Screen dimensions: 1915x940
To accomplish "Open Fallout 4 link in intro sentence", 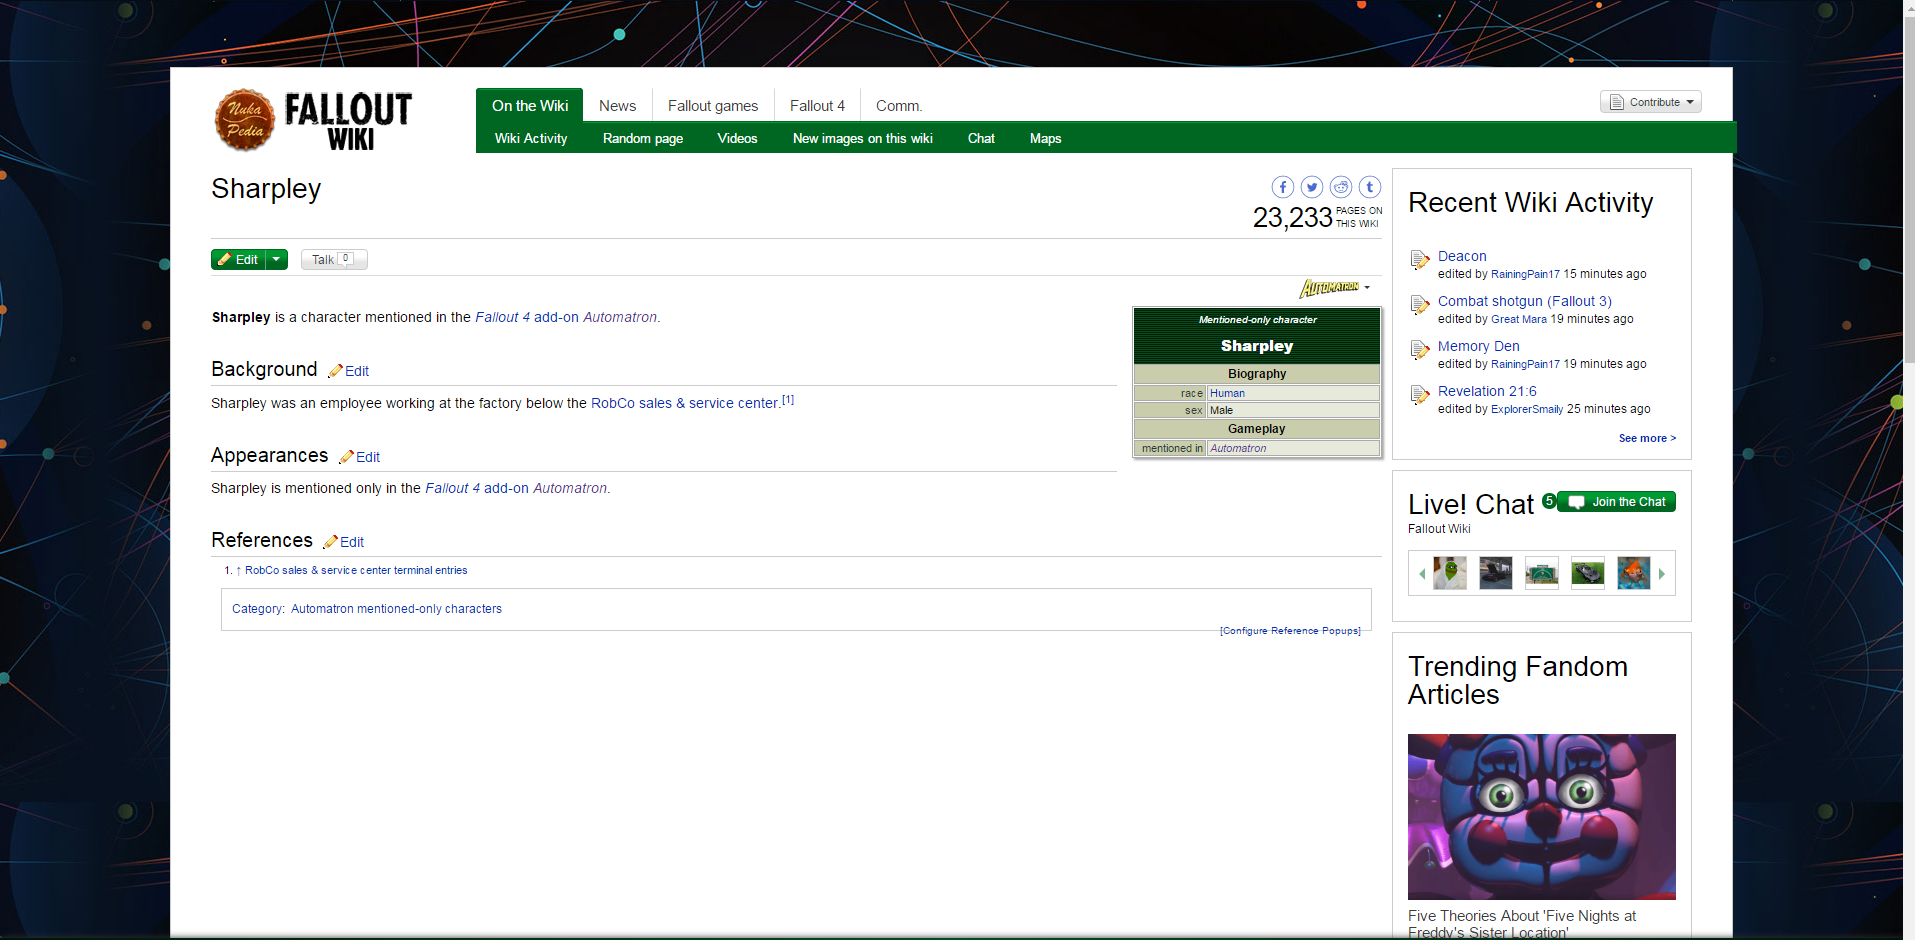I will [x=502, y=317].
